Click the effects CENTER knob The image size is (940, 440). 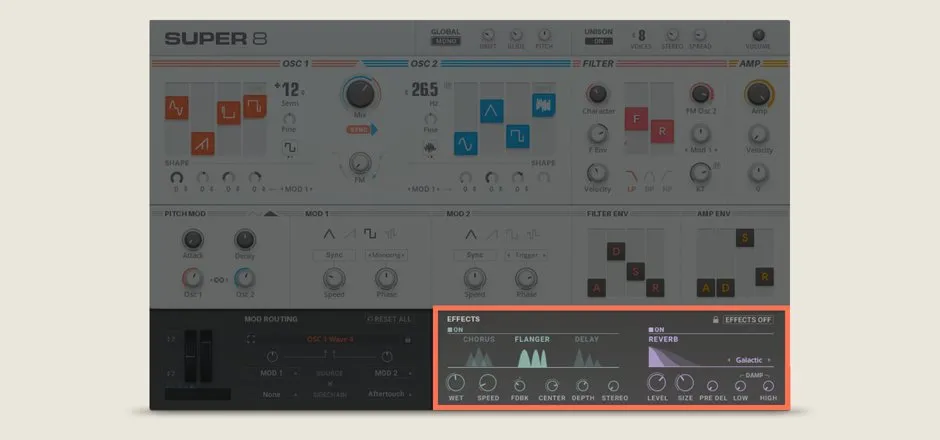(x=552, y=386)
